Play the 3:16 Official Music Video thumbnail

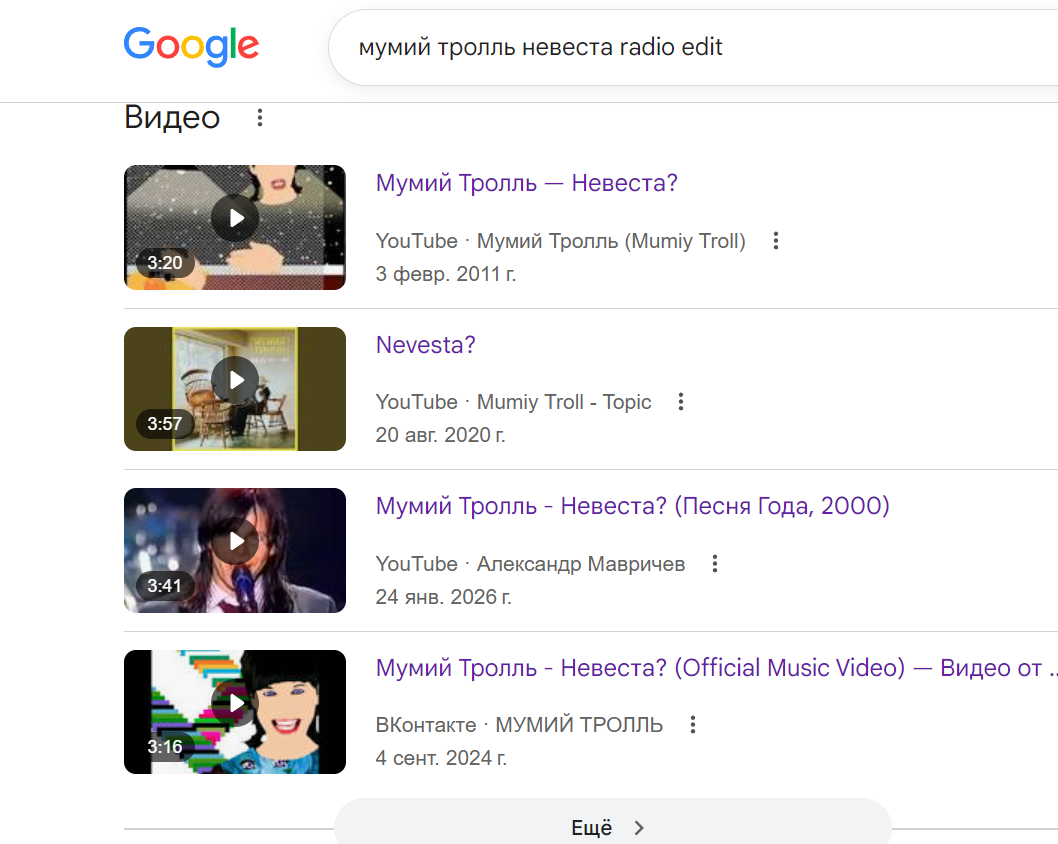point(235,712)
